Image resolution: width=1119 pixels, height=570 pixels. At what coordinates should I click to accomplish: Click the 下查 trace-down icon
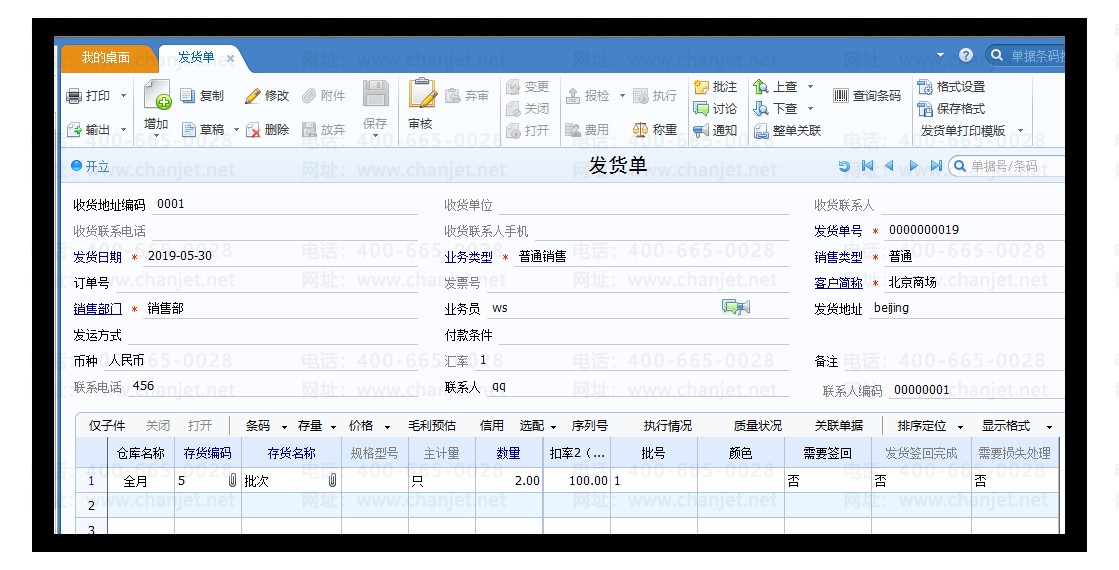click(761, 109)
